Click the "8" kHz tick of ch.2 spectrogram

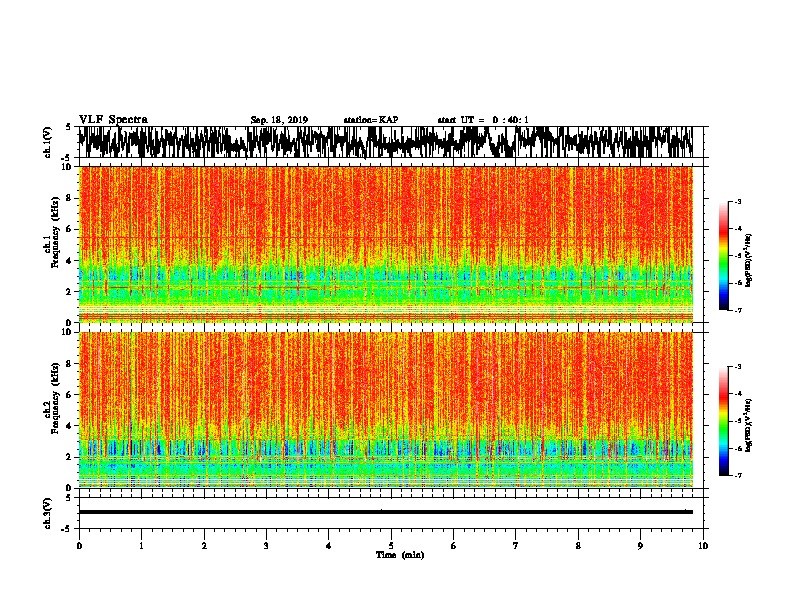coord(69,364)
